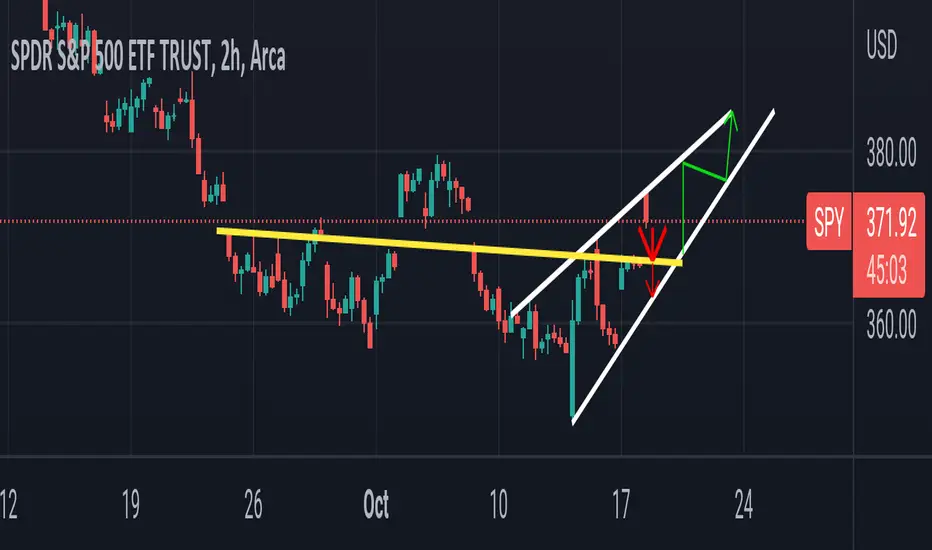Click the Oct date axis label

pos(376,505)
